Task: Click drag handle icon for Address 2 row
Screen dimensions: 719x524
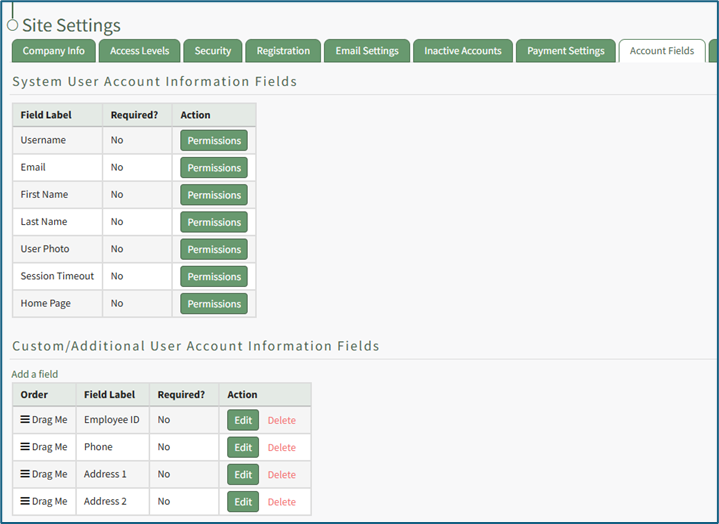Action: (25, 501)
